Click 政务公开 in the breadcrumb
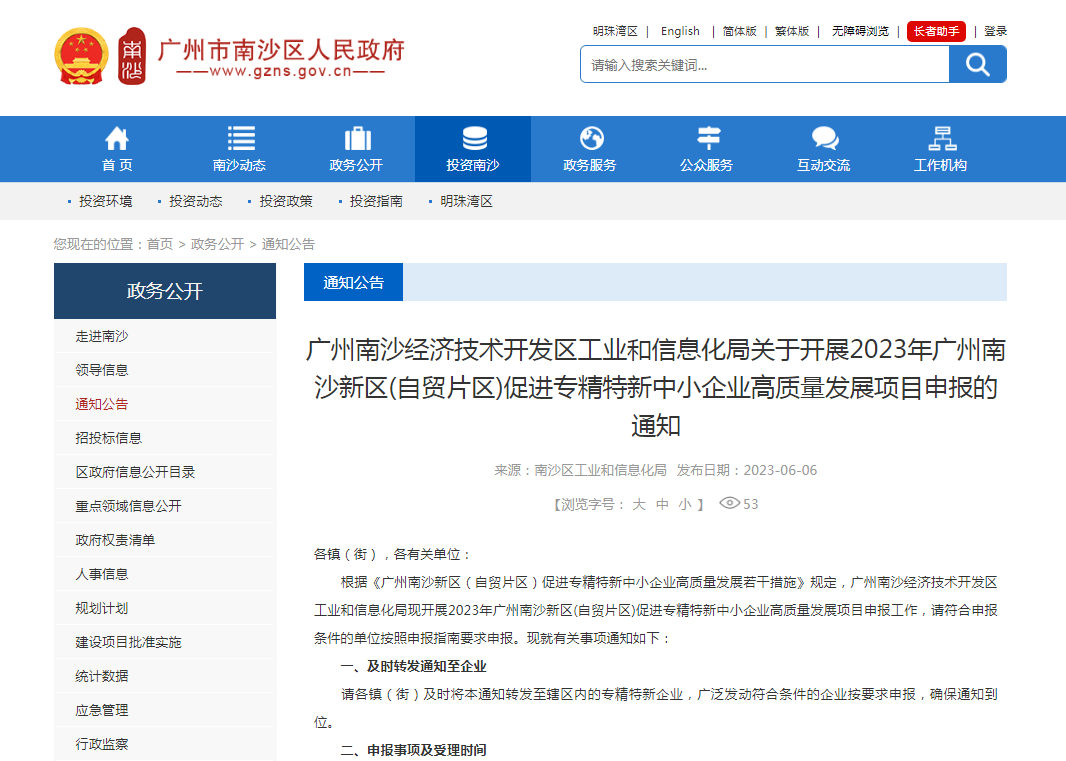Image resolution: width=1066 pixels, height=761 pixels. (x=218, y=244)
